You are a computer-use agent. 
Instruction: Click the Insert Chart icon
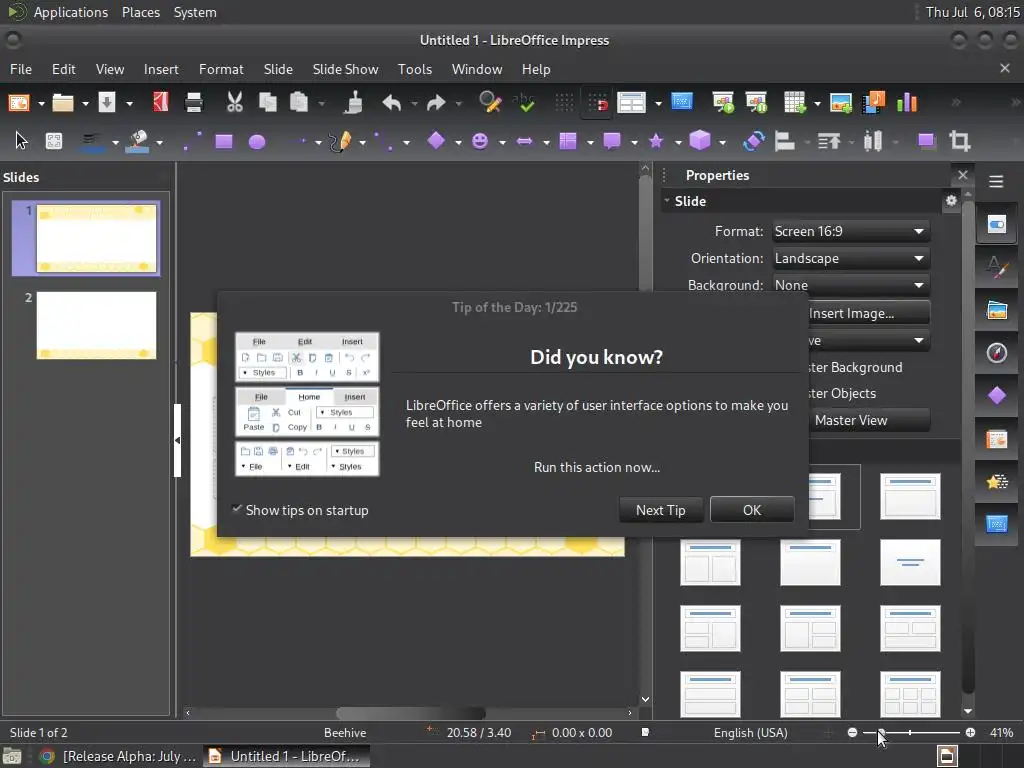(907, 103)
